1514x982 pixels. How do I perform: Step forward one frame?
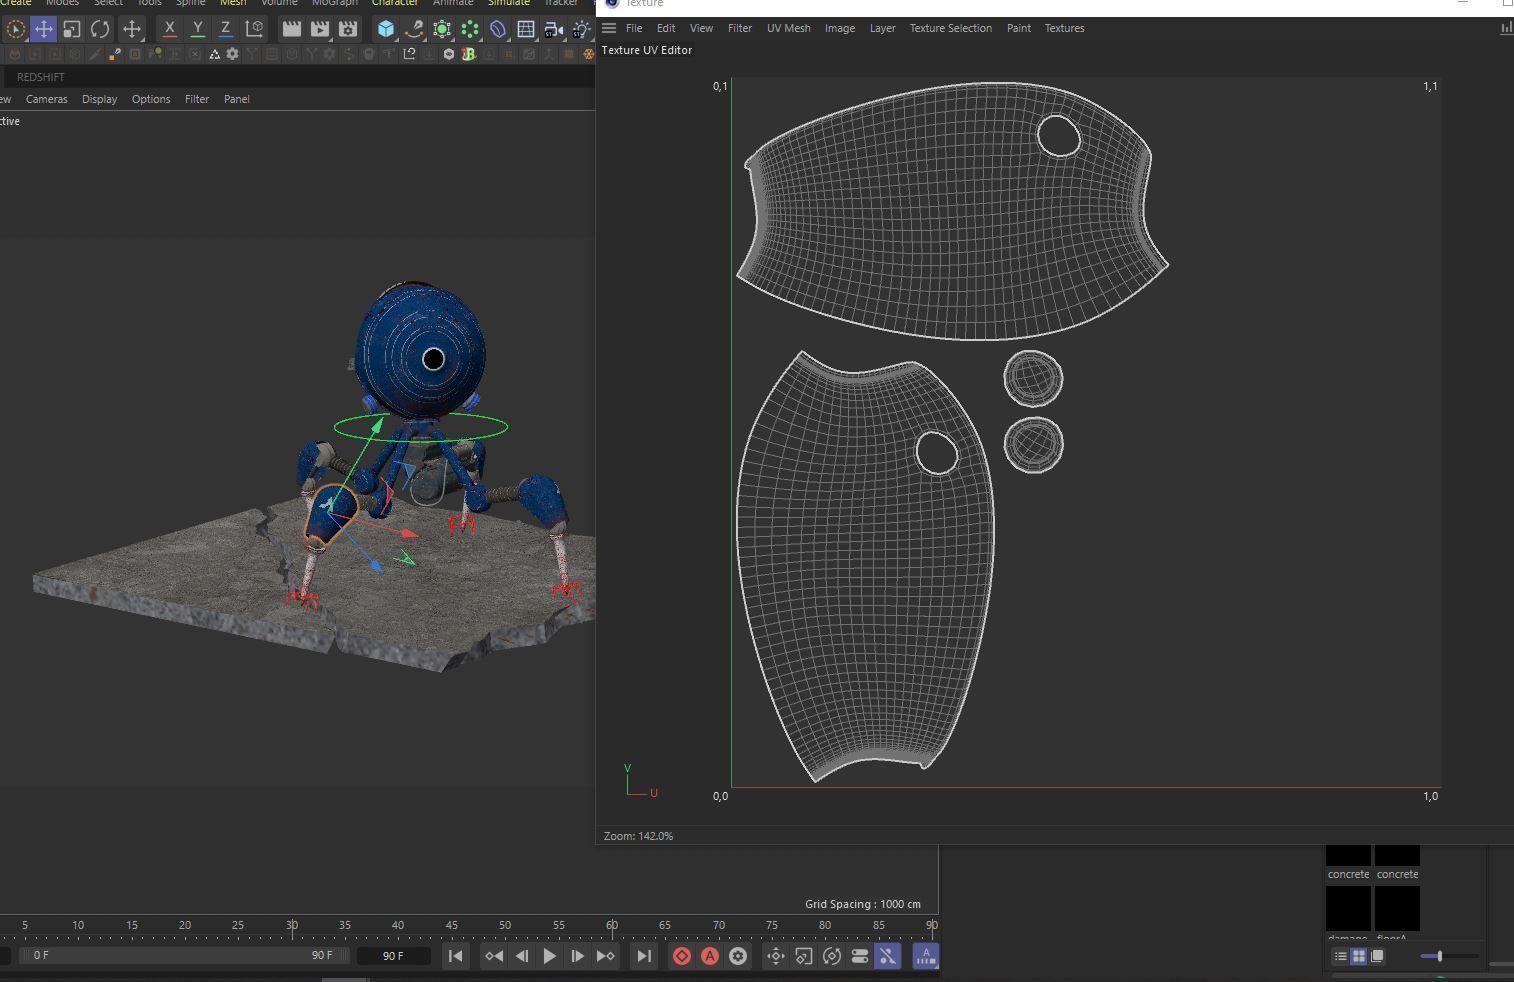click(x=577, y=956)
